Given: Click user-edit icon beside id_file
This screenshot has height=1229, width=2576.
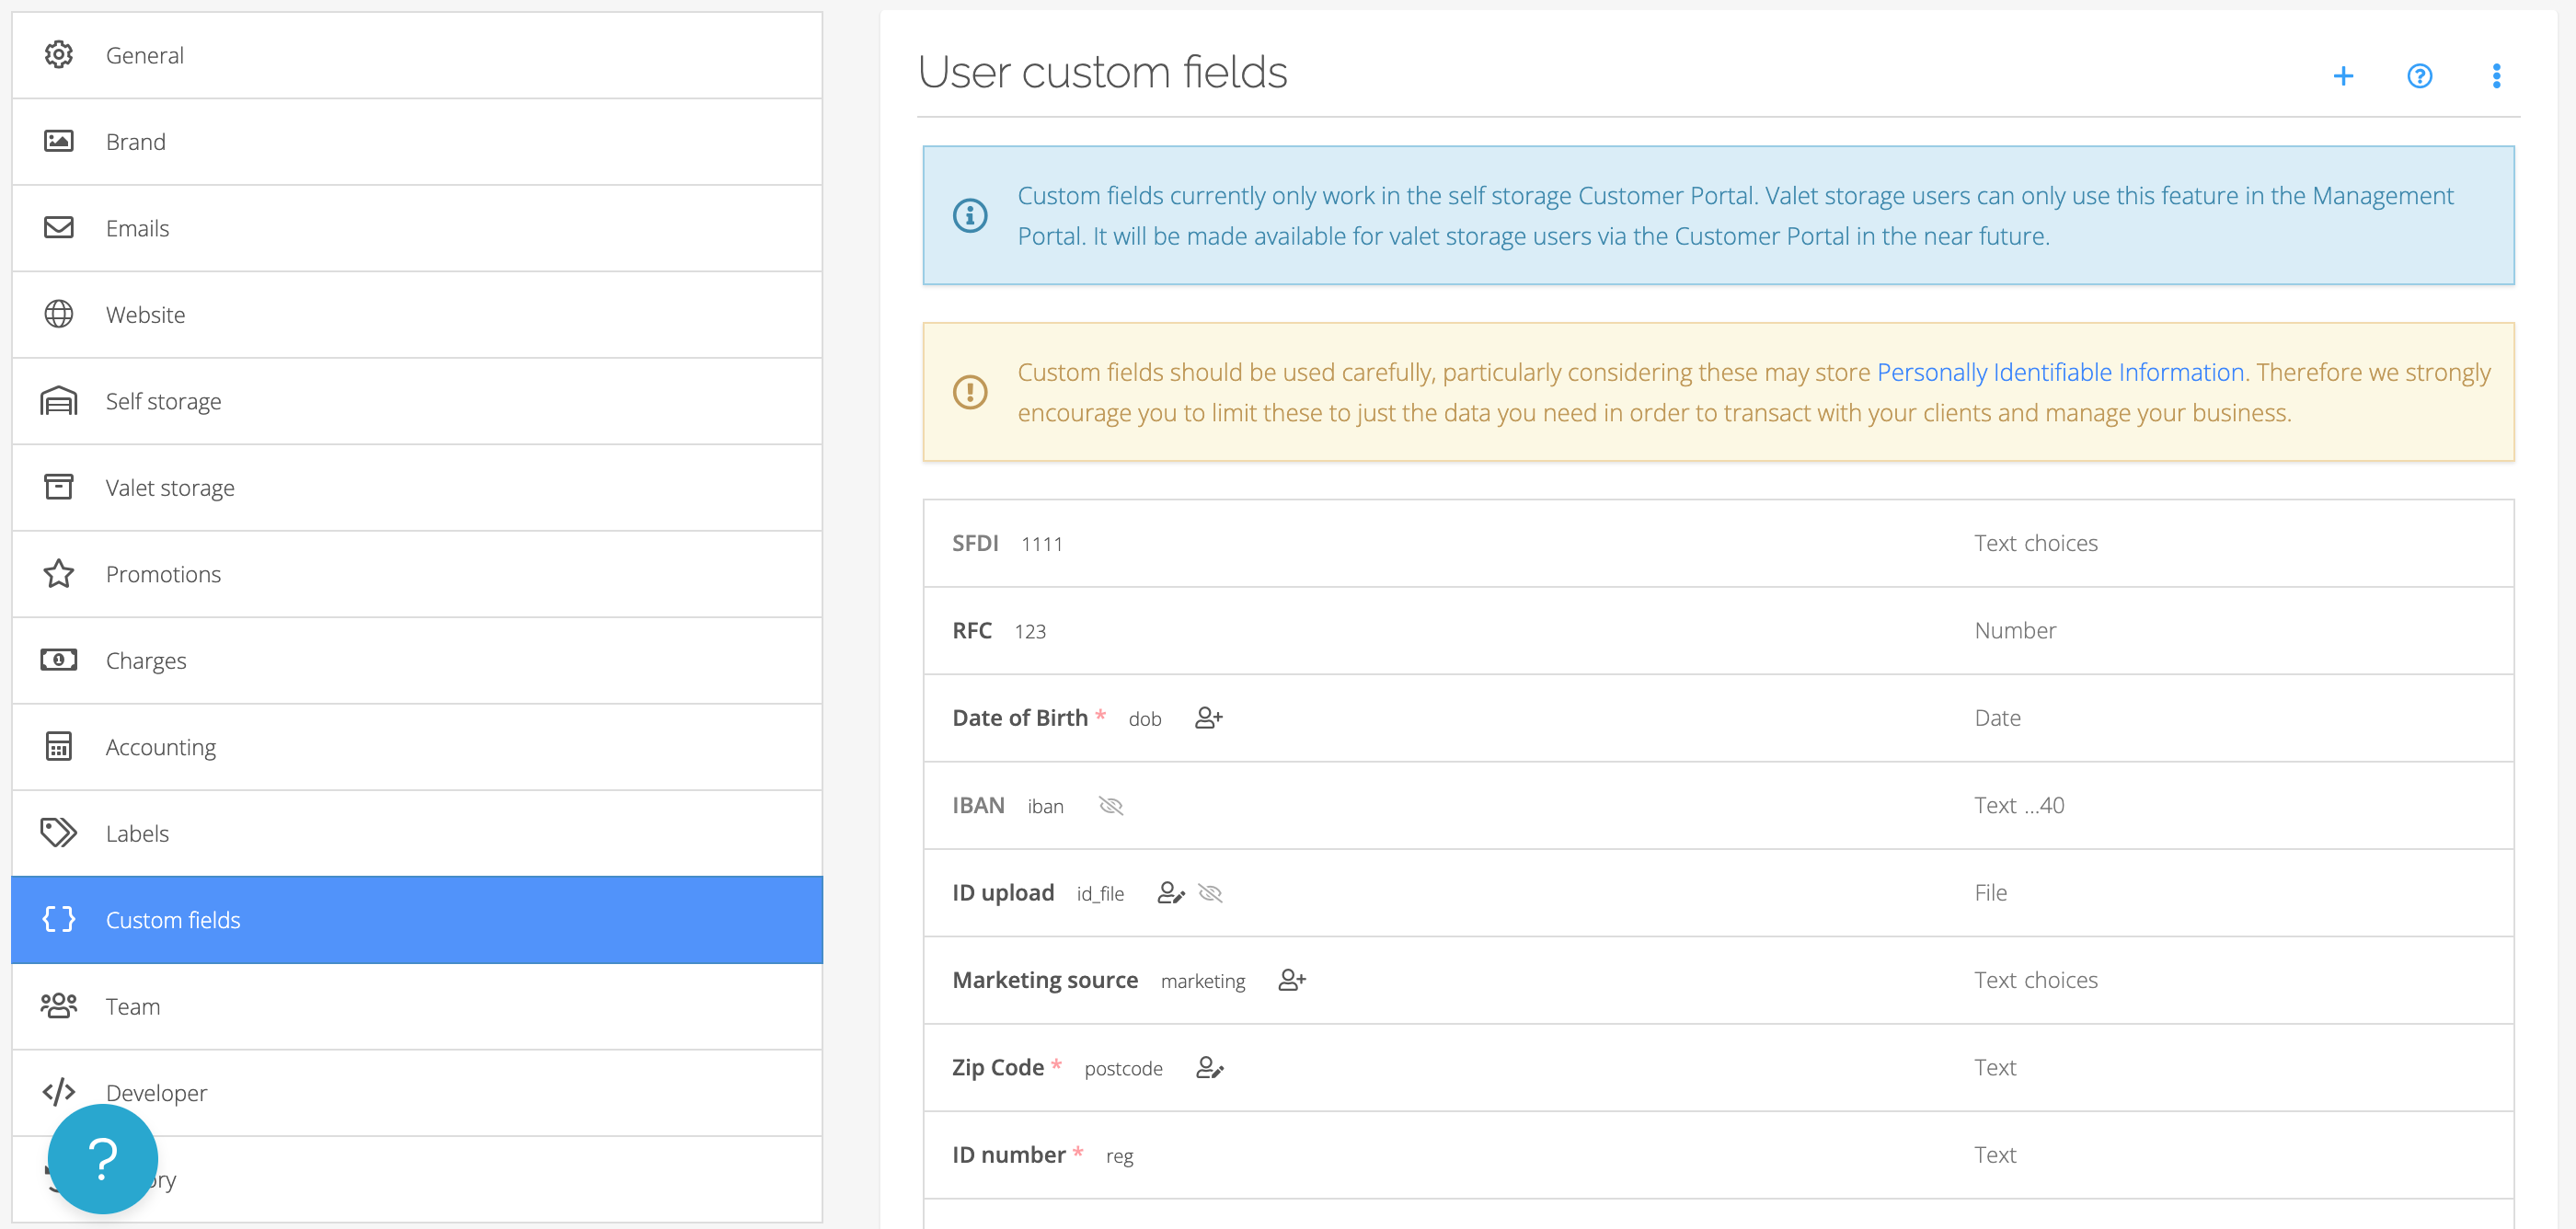Looking at the screenshot, I should [x=1170, y=893].
